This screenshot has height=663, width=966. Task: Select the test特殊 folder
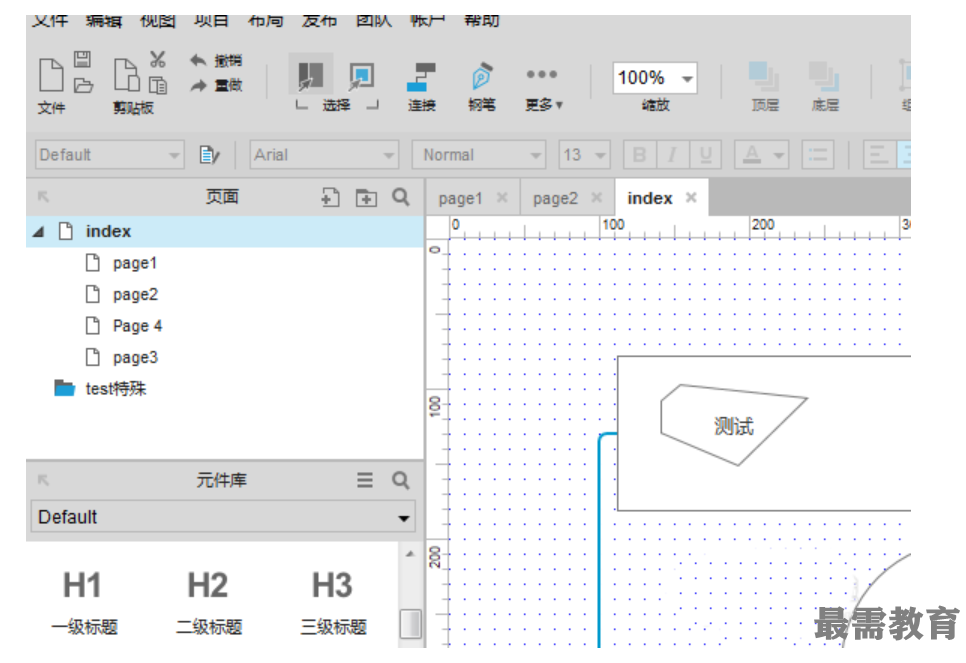pos(100,388)
